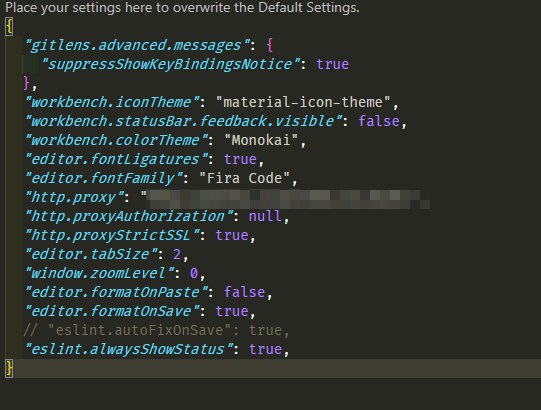
Task: Click the "http.proxyStrictSSL" key
Action: pos(112,235)
